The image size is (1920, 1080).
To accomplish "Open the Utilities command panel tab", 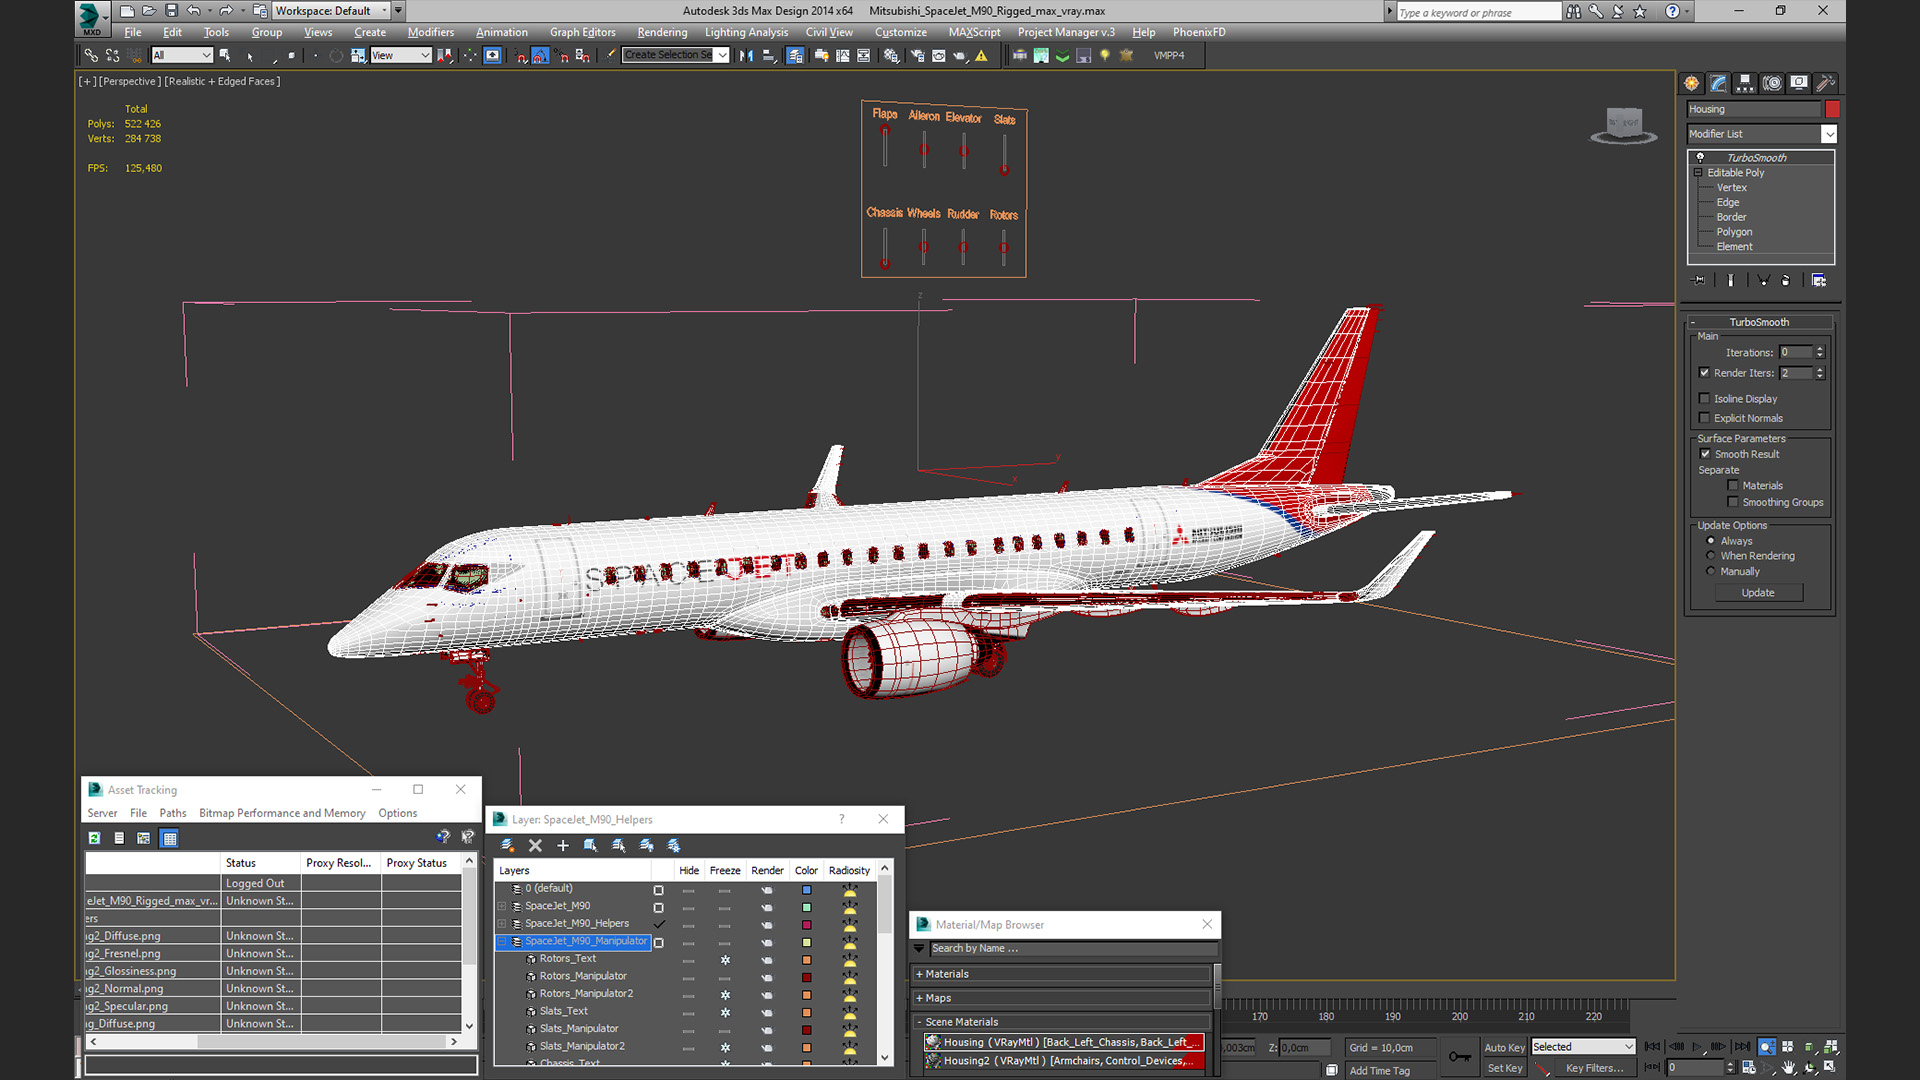I will pyautogui.click(x=1826, y=83).
